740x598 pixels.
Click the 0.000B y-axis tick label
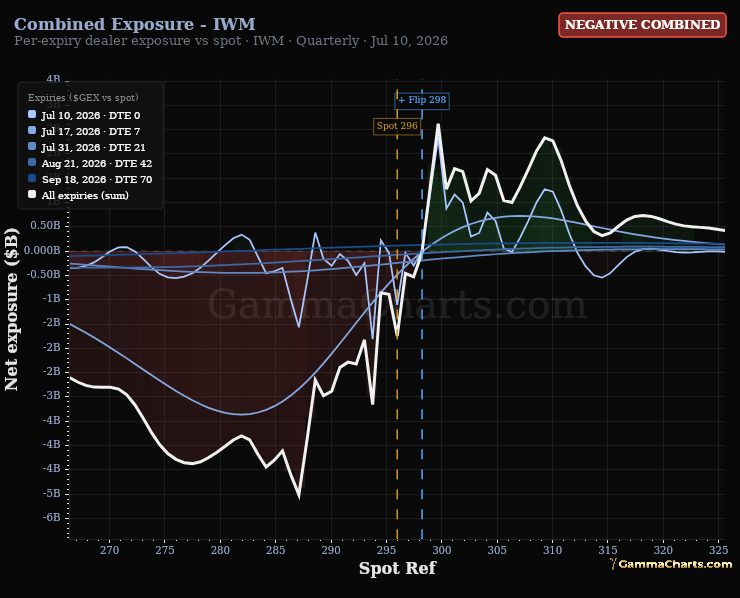pos(42,250)
